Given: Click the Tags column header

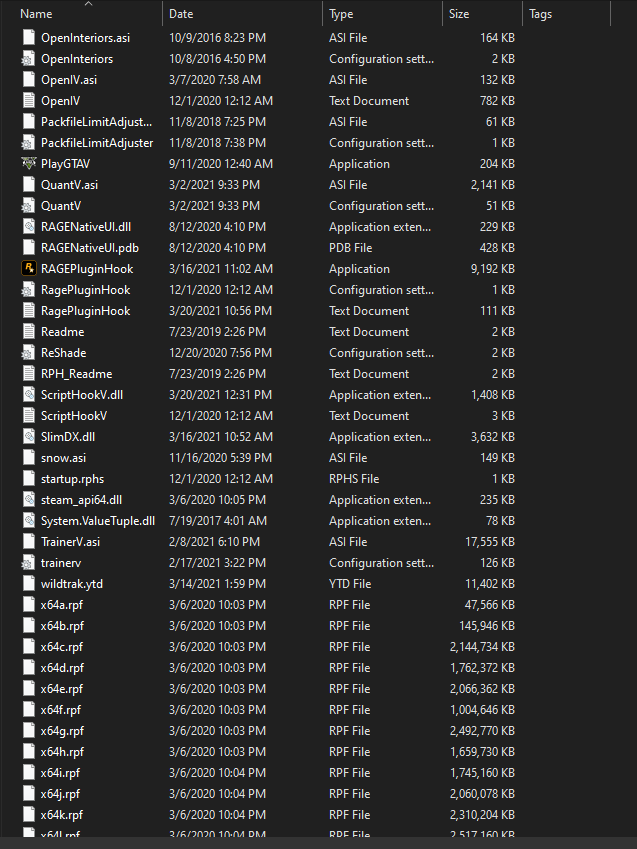Looking at the screenshot, I should click(541, 14).
